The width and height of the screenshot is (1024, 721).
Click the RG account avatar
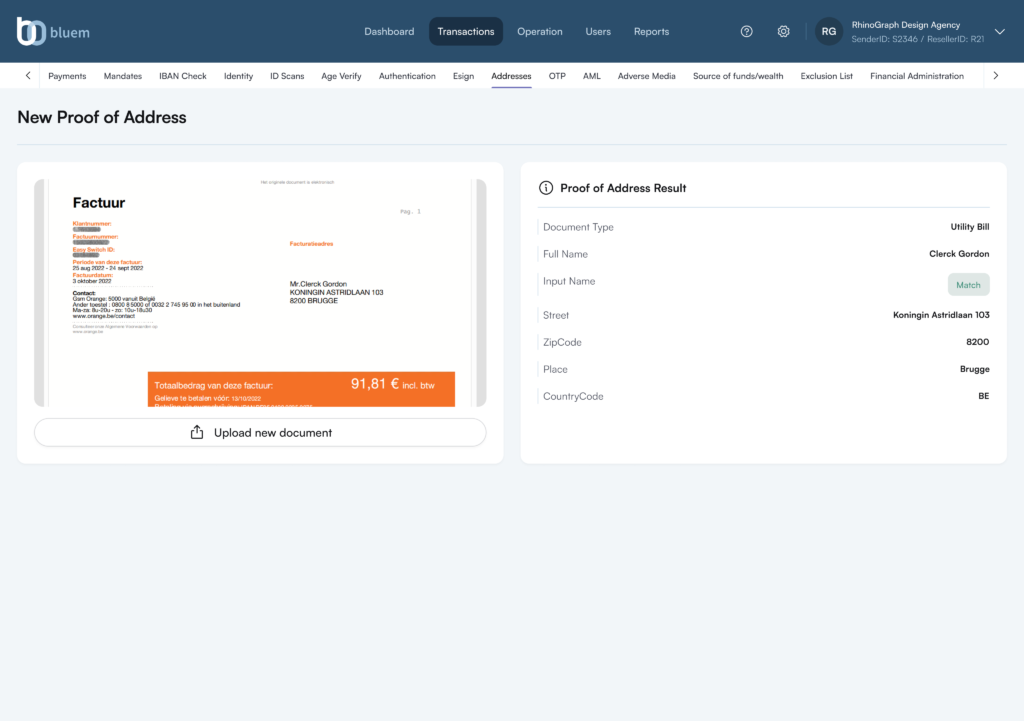click(x=829, y=31)
